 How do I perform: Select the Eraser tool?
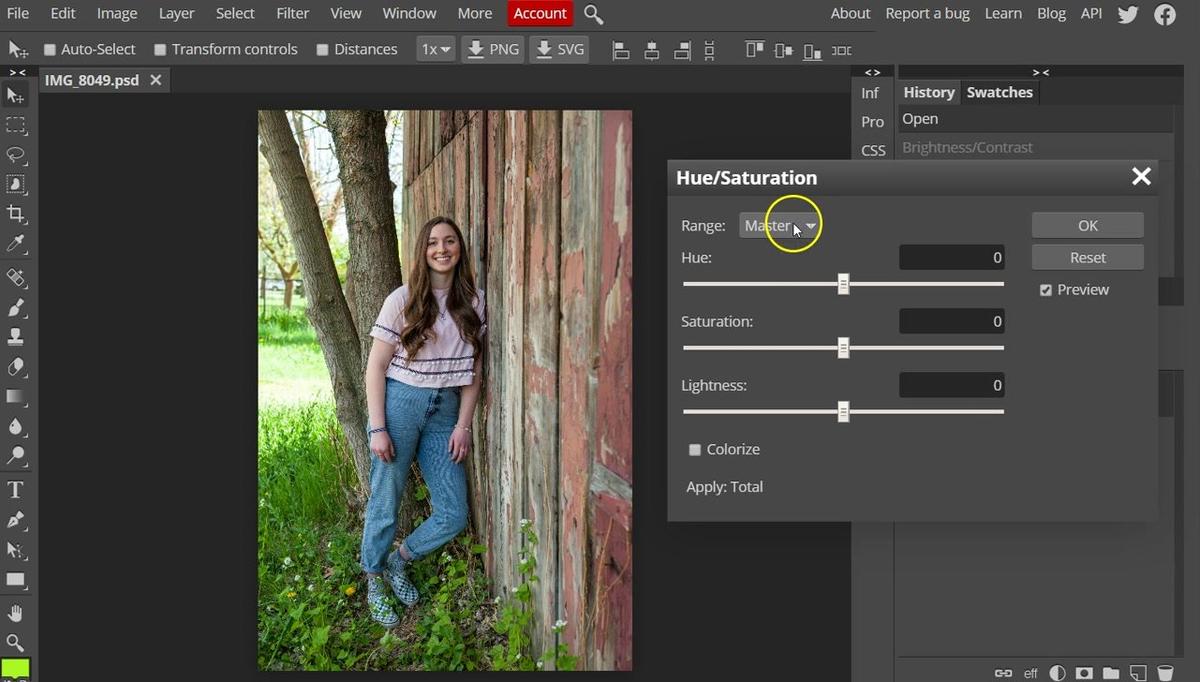coord(16,367)
